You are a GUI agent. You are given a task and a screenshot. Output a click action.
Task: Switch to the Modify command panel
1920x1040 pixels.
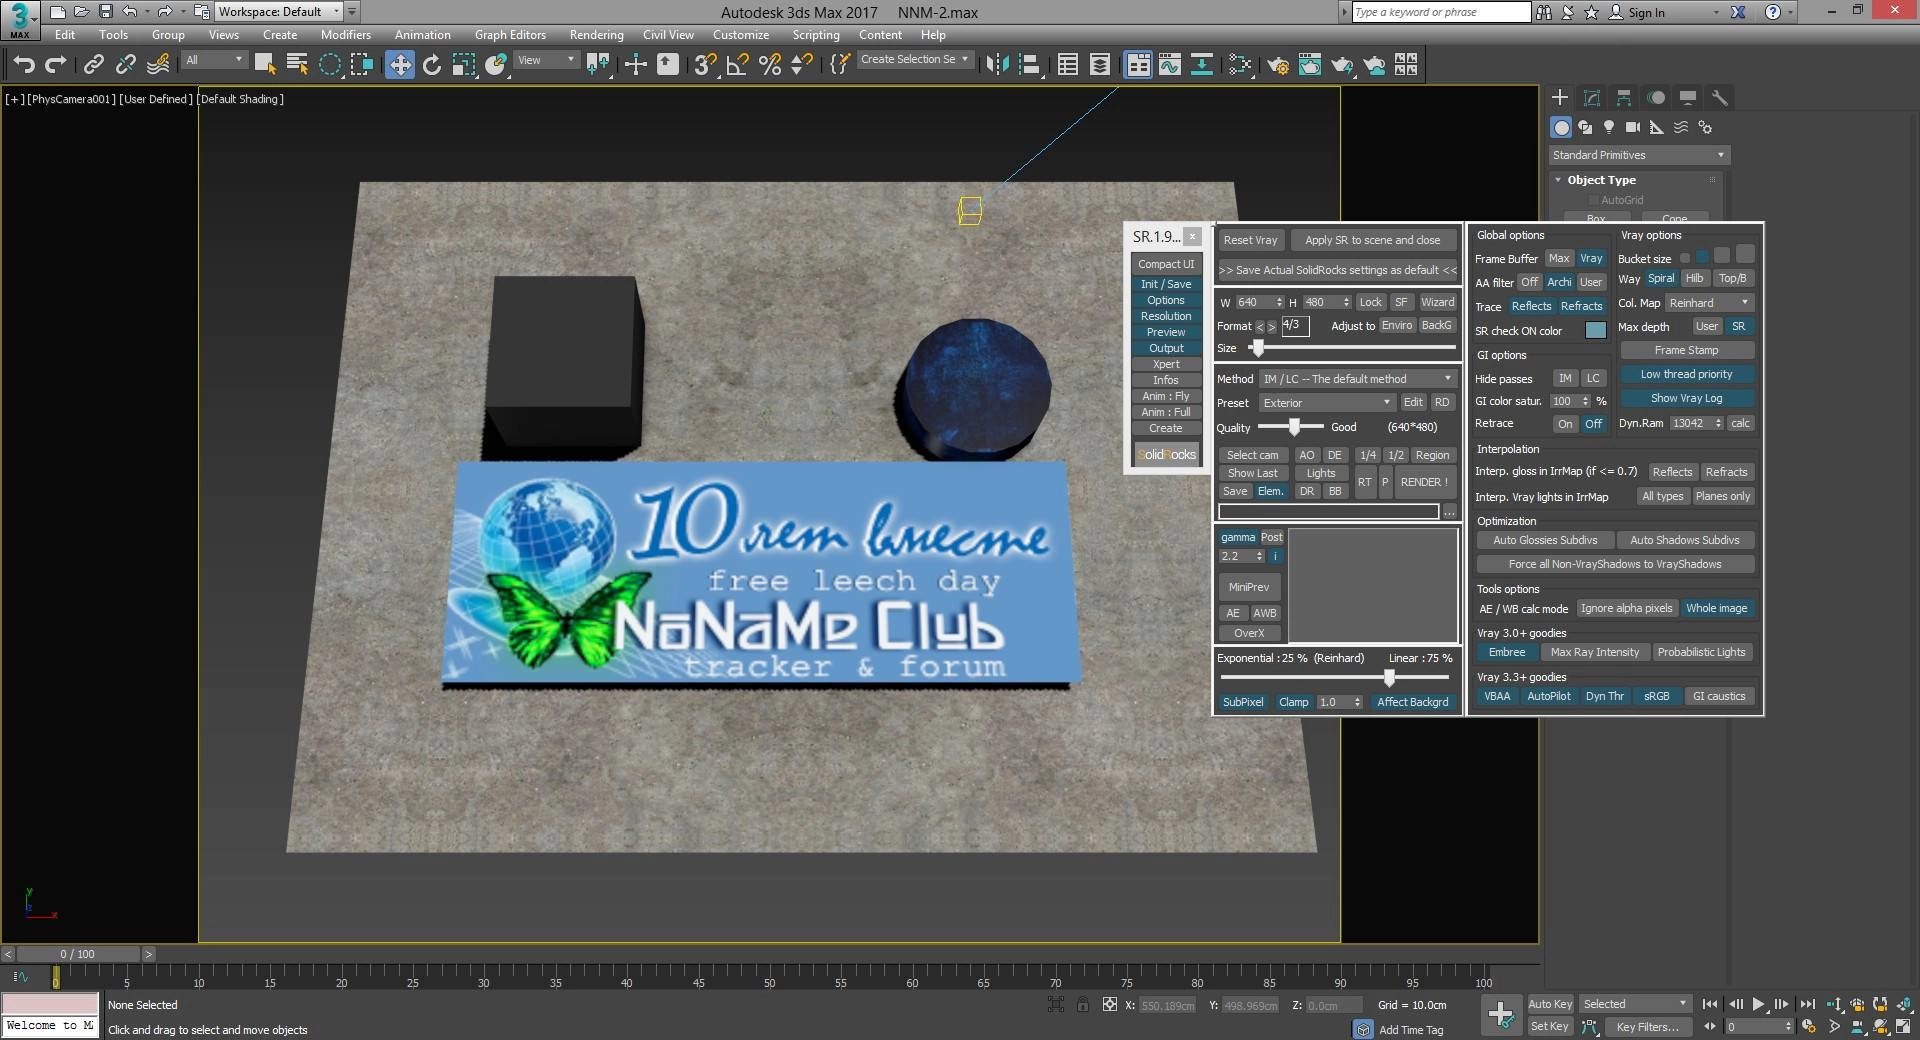[1592, 98]
